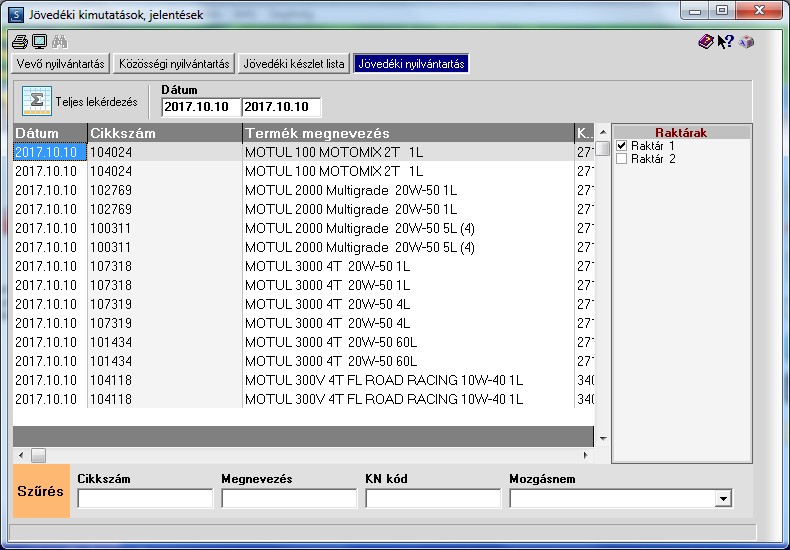Enable the Raktár 2 checkbox
This screenshot has height=550, width=790.
click(x=622, y=159)
